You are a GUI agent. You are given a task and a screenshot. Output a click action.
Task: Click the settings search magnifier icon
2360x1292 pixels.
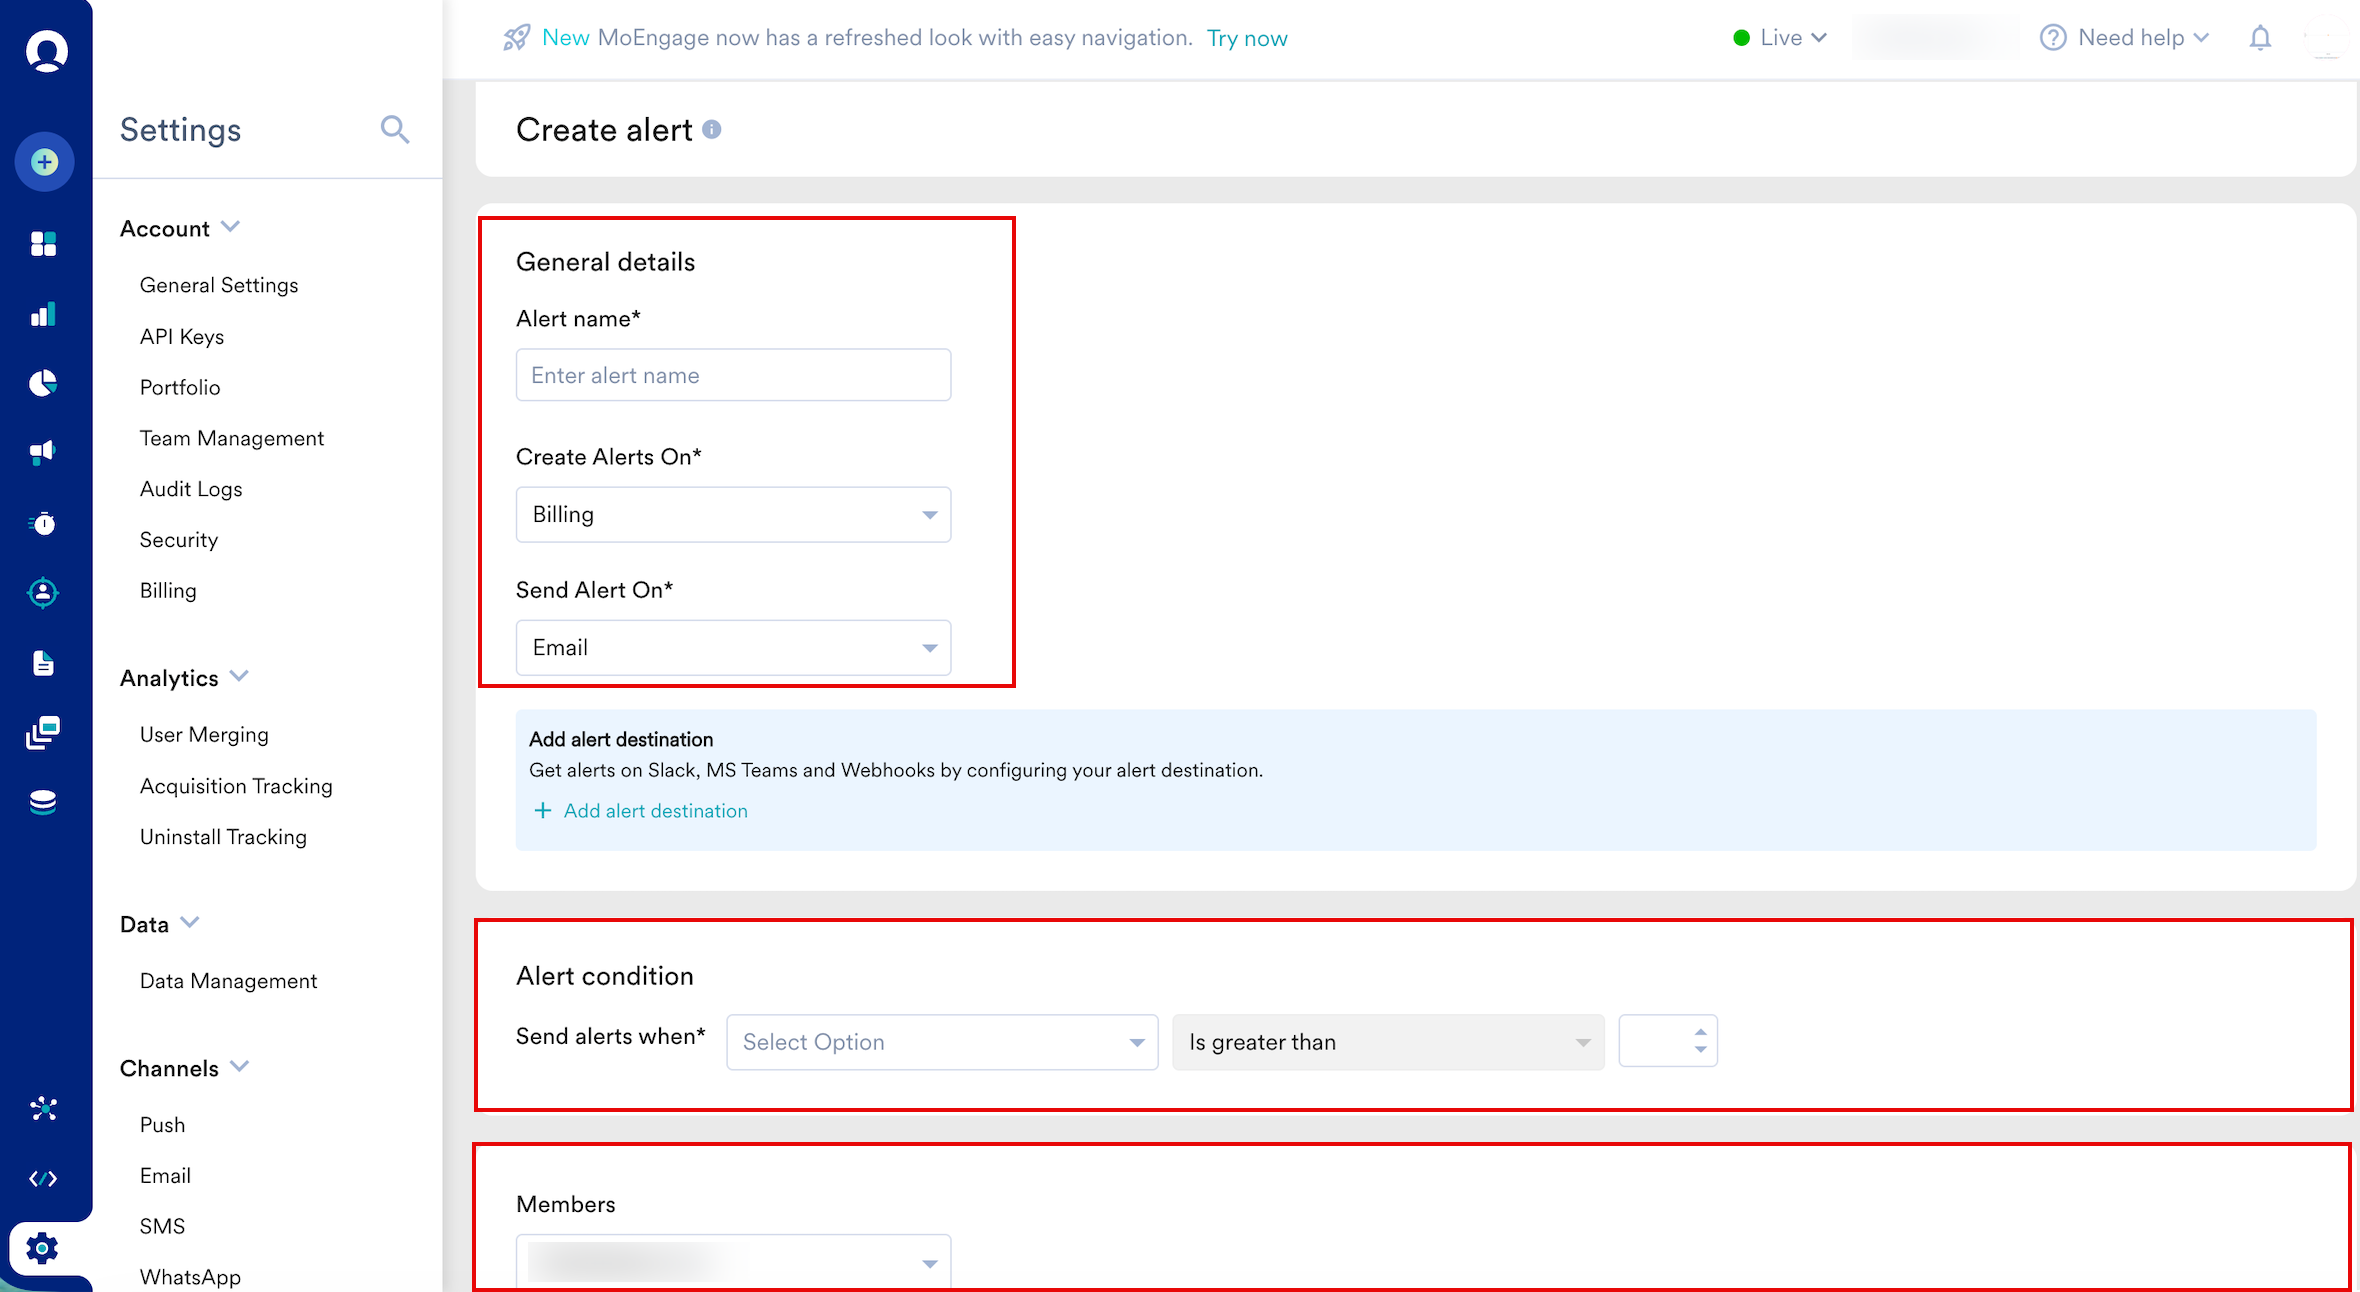pos(395,130)
